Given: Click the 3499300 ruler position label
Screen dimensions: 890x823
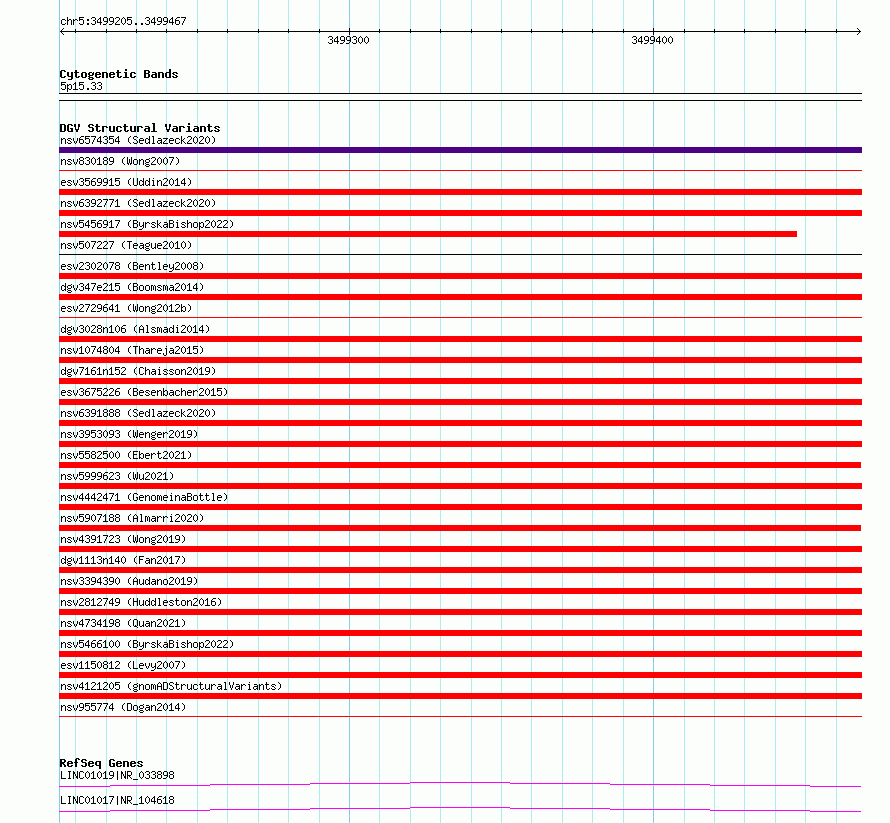Looking at the screenshot, I should [348, 40].
